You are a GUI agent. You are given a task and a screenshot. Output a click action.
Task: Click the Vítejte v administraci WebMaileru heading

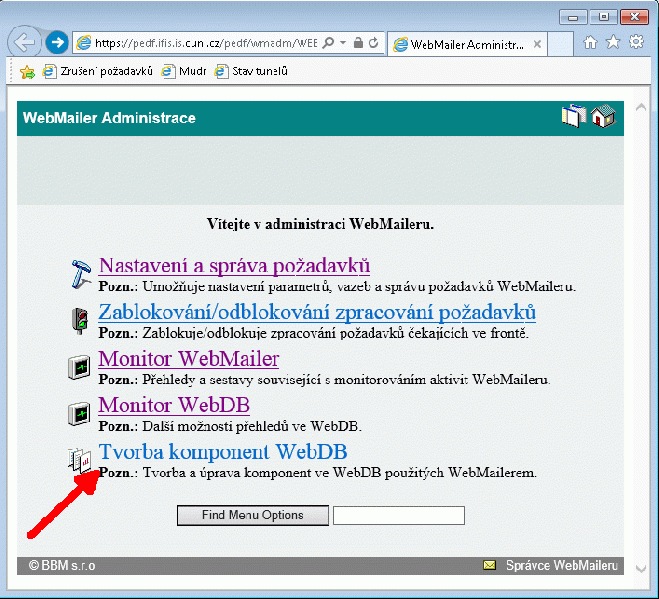(x=320, y=224)
